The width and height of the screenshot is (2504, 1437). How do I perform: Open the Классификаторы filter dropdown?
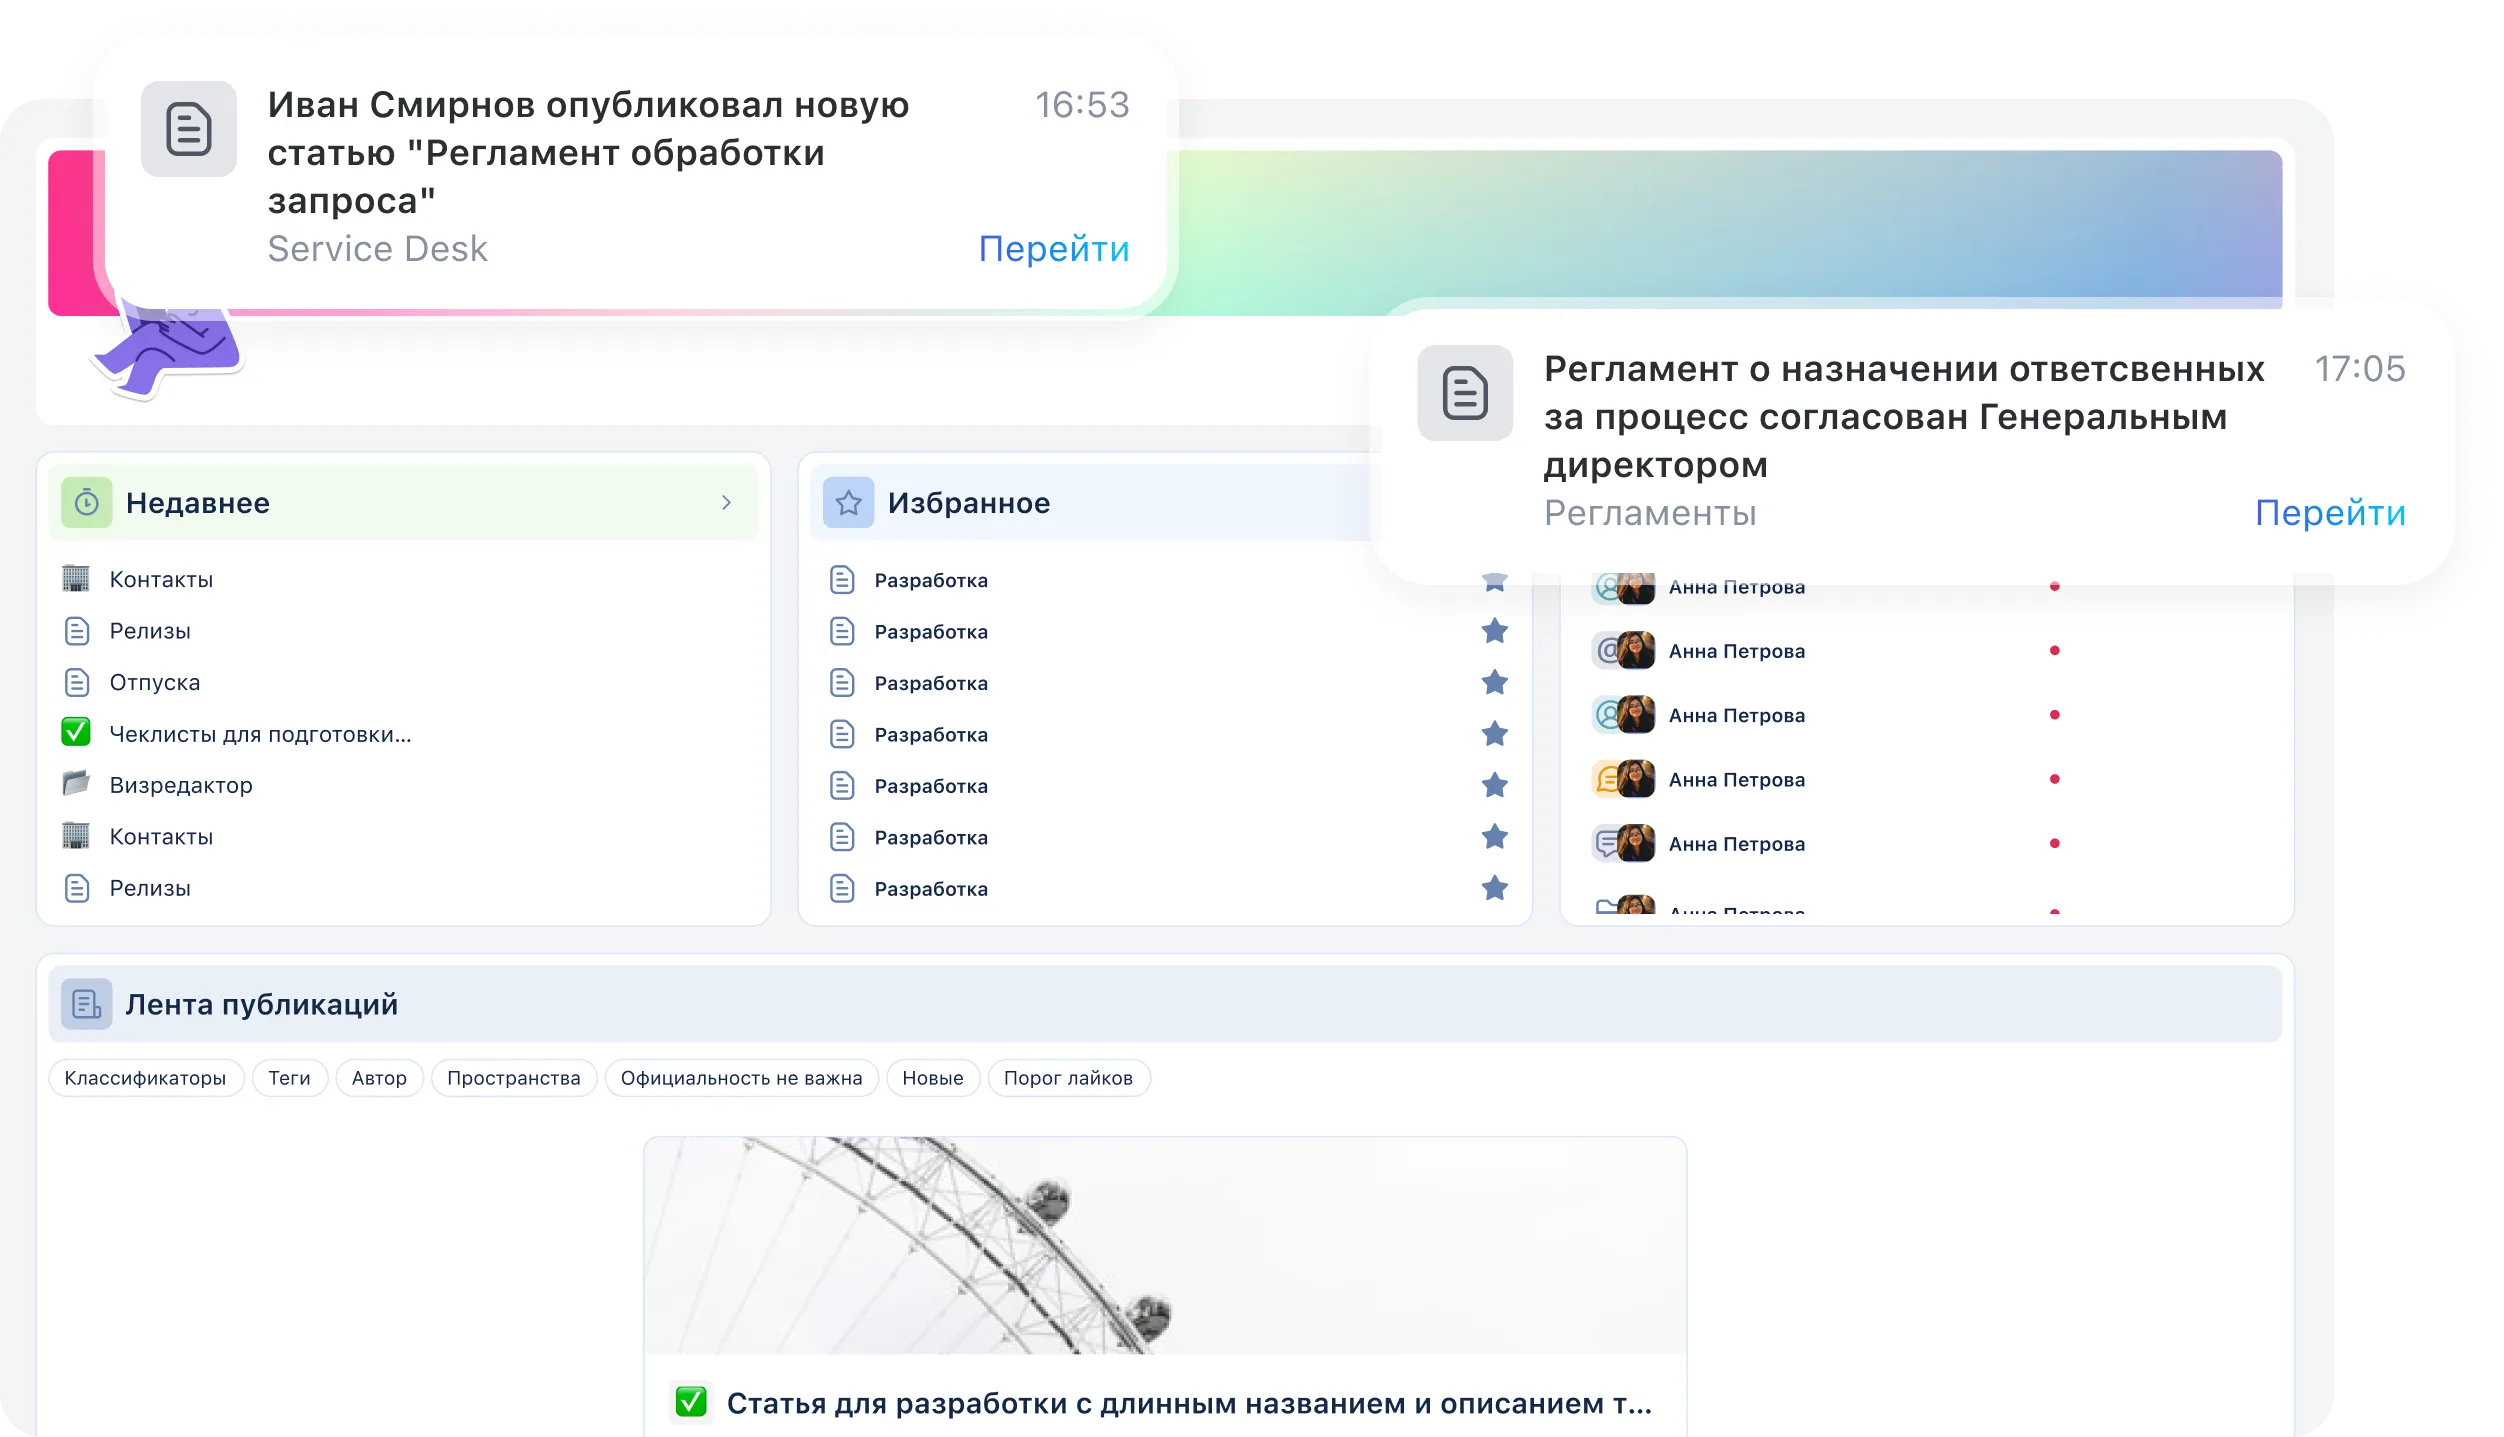[145, 1078]
